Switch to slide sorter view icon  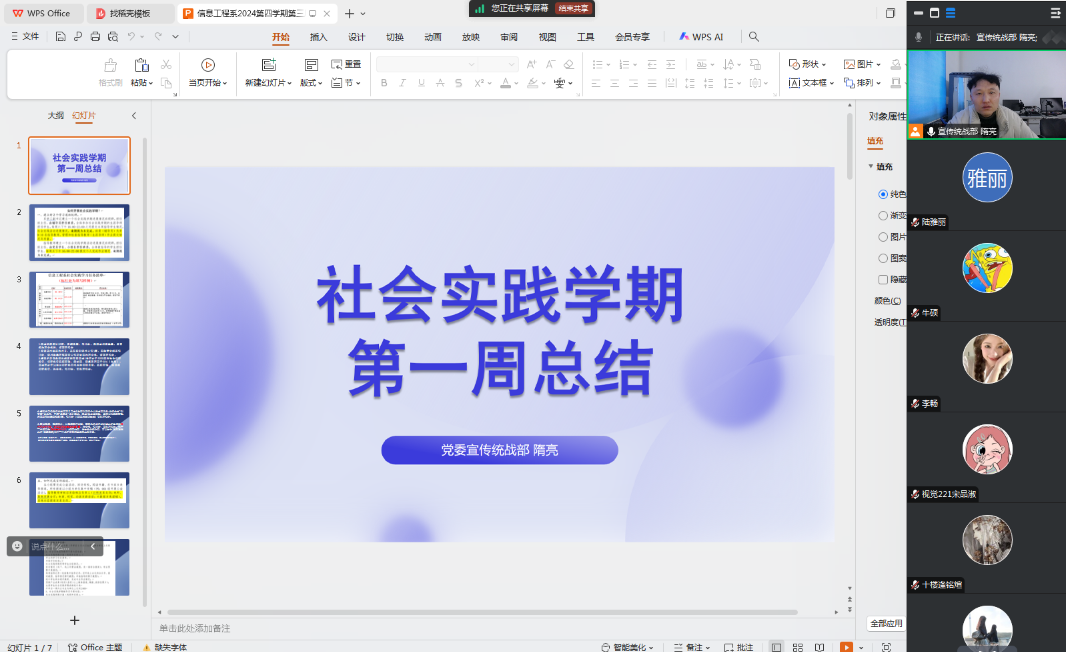tap(797, 647)
